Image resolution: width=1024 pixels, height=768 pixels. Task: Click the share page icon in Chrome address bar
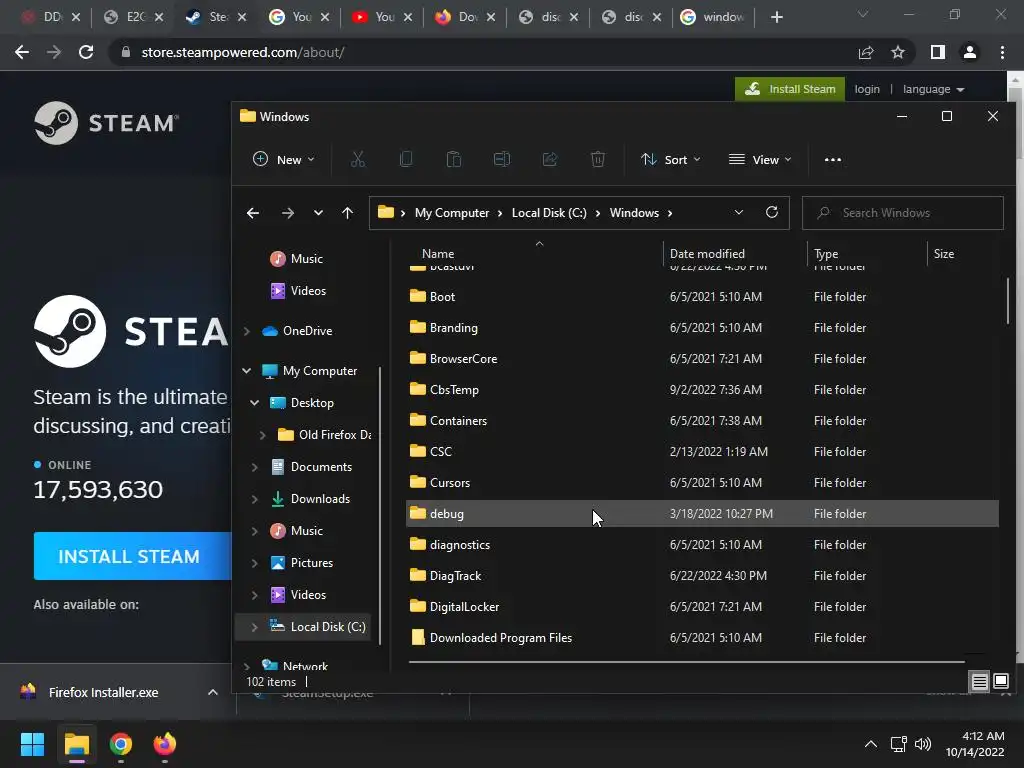866,52
